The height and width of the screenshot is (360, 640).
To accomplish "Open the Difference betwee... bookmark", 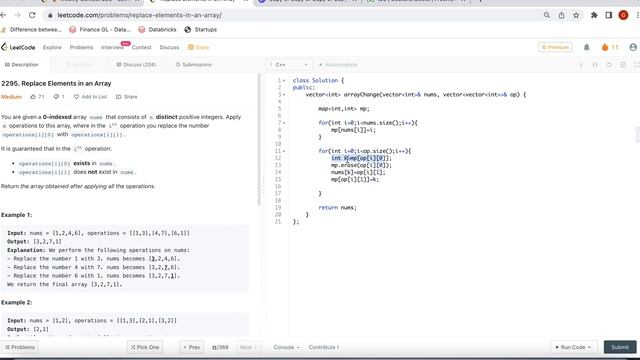I will (x=32, y=29).
